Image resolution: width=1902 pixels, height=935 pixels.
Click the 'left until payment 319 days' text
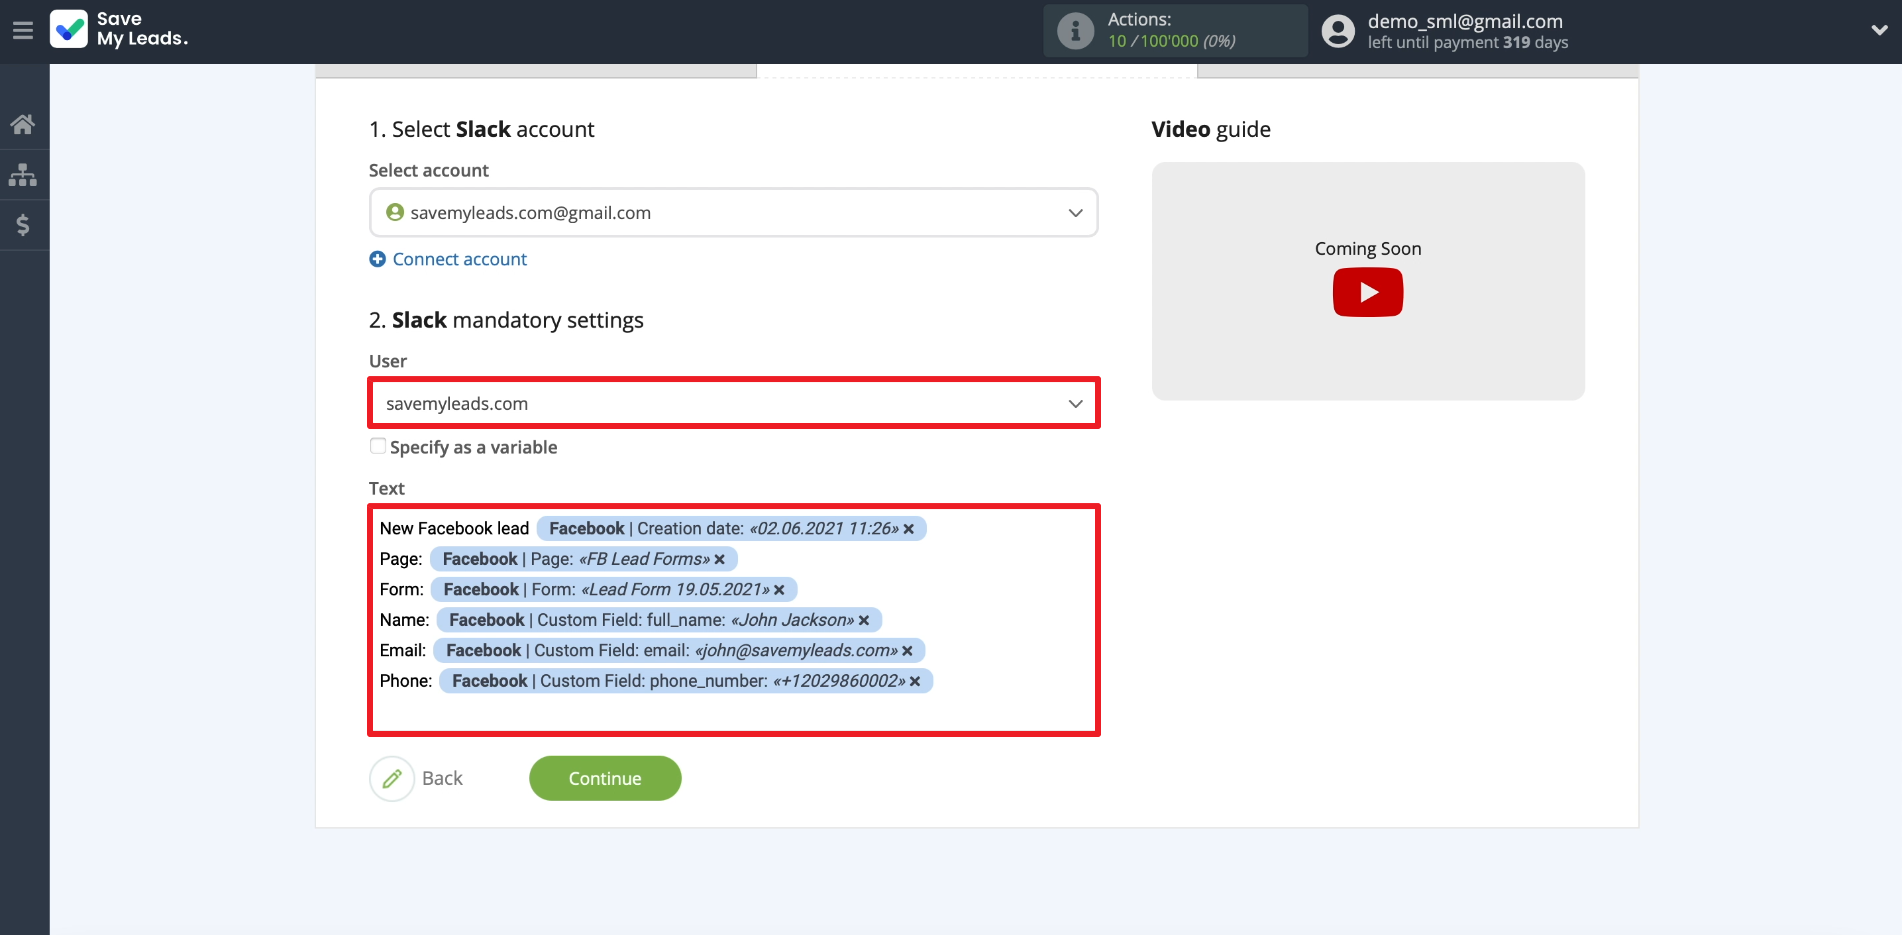pyautogui.click(x=1467, y=42)
